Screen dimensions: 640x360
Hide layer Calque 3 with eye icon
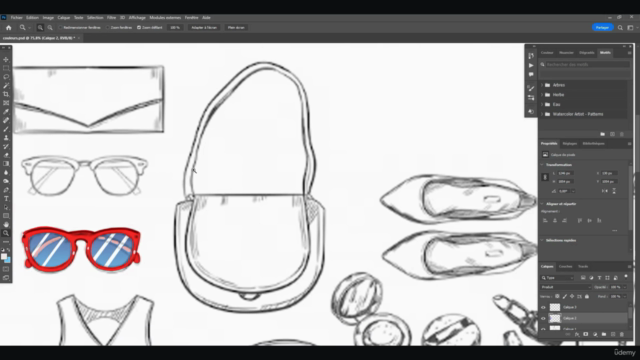(543, 307)
